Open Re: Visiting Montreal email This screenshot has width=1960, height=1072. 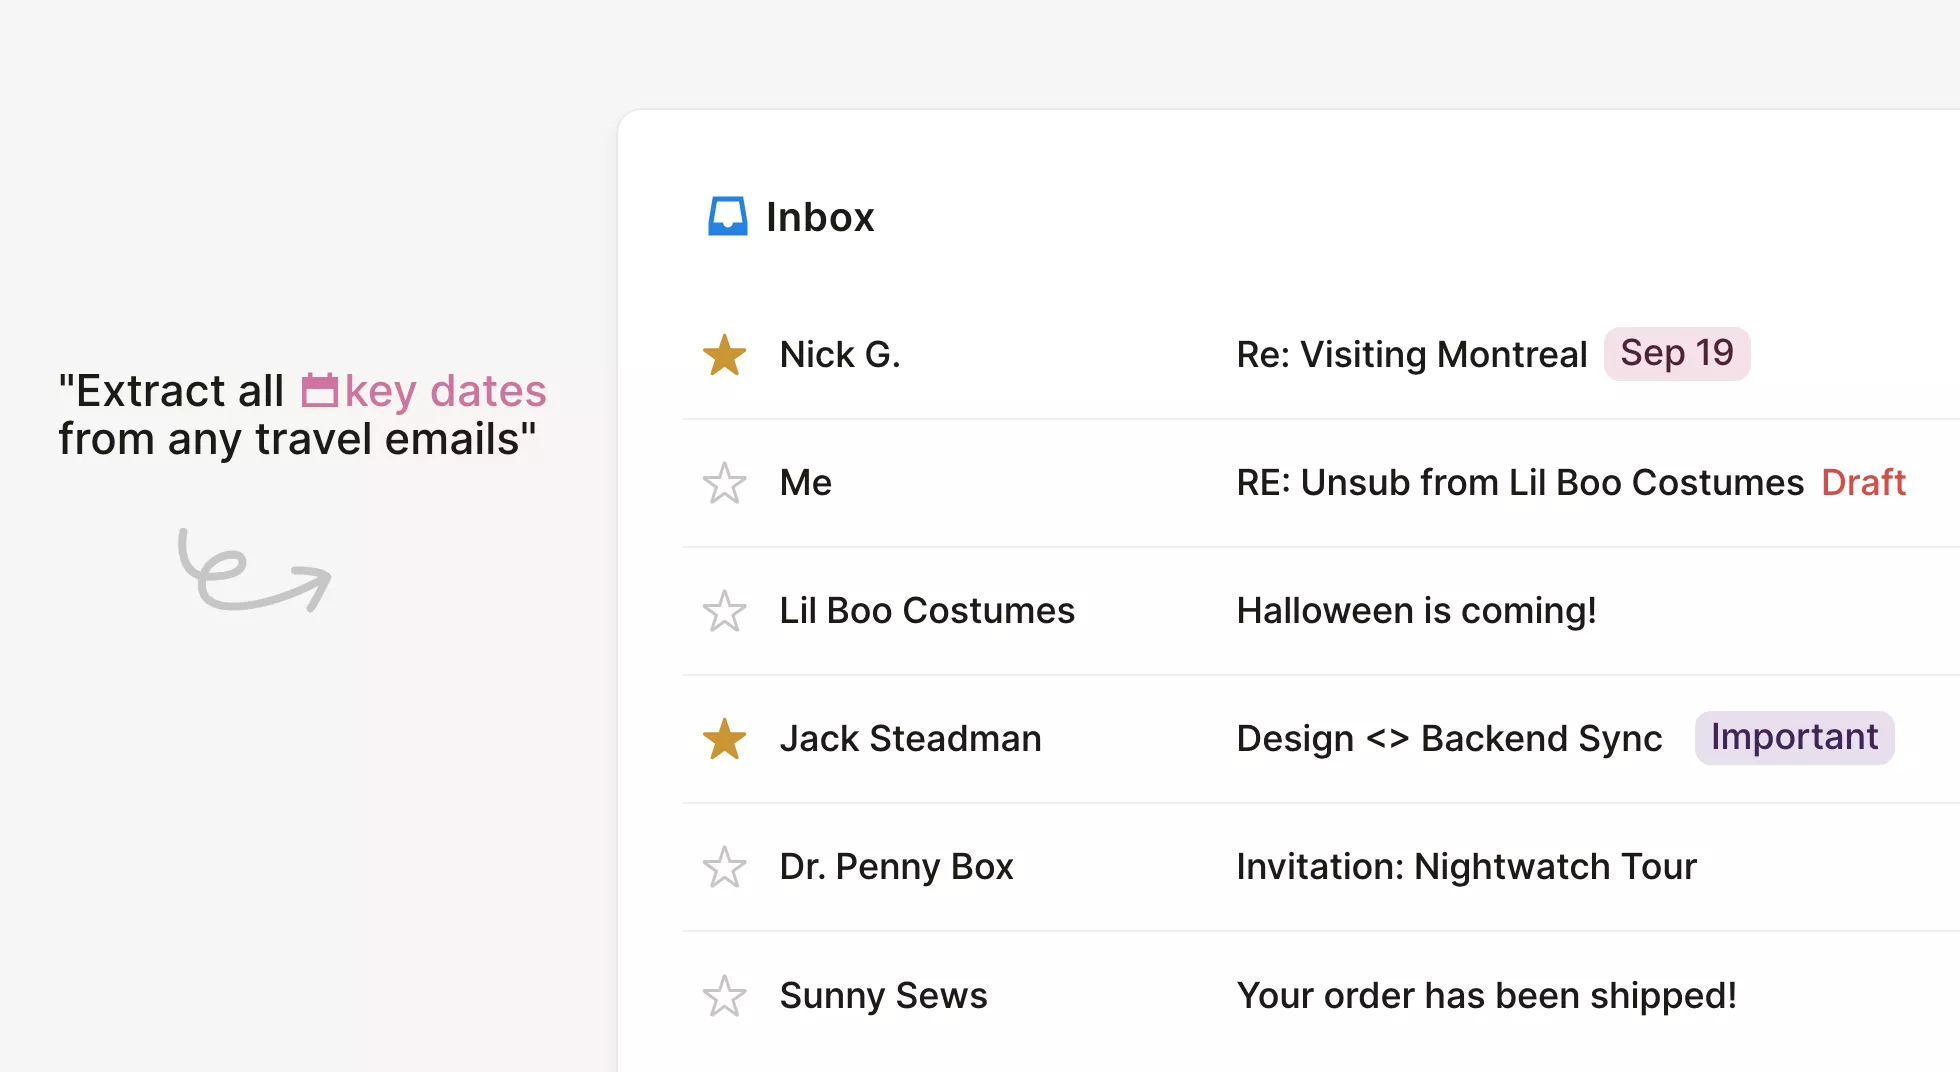(1411, 355)
